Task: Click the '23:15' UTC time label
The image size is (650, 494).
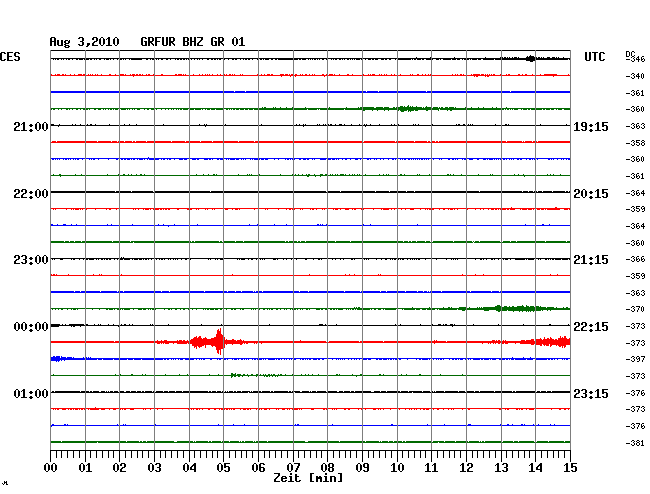Action: (591, 393)
